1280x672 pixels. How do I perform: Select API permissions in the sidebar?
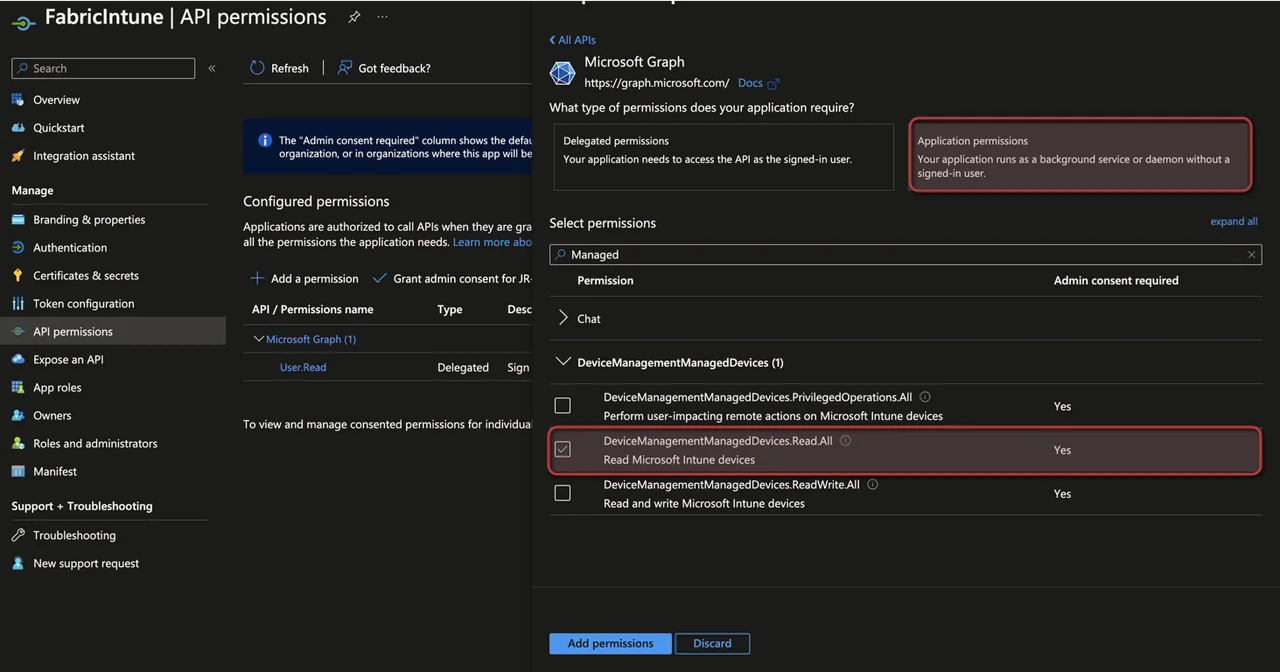coord(112,332)
